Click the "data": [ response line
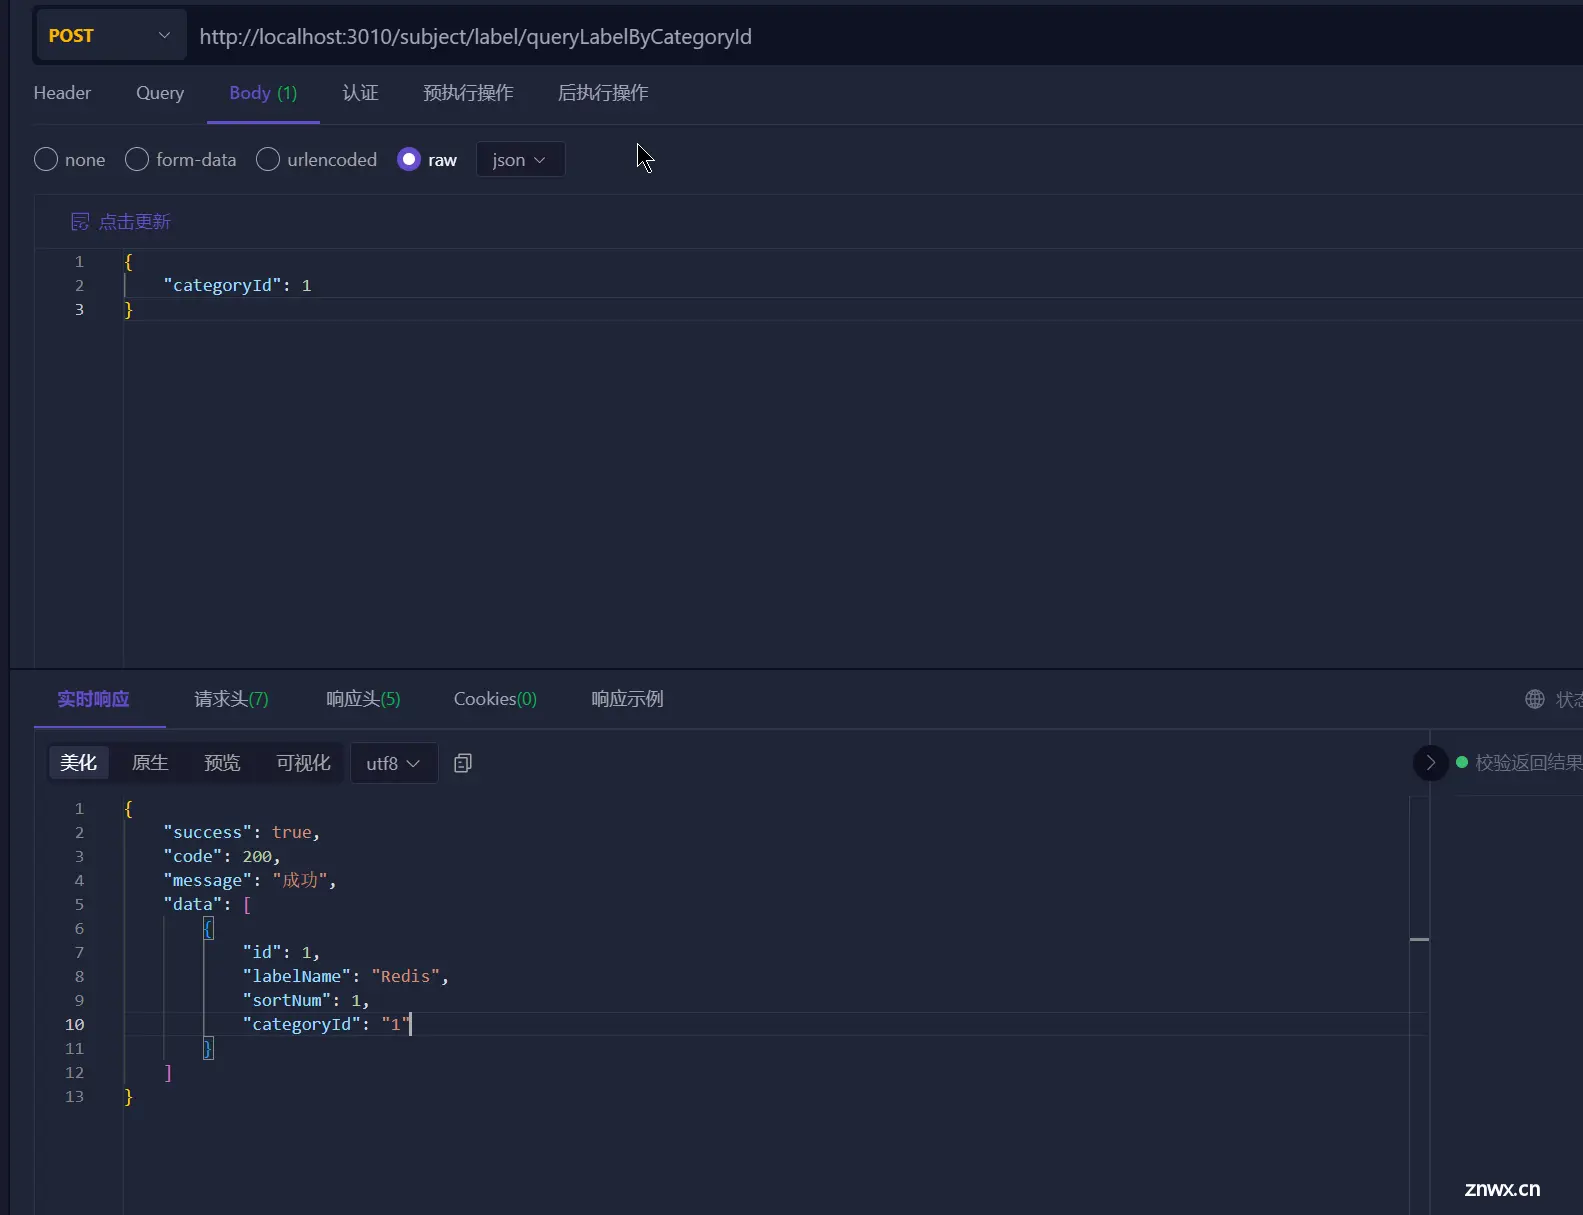The image size is (1583, 1215). point(207,904)
